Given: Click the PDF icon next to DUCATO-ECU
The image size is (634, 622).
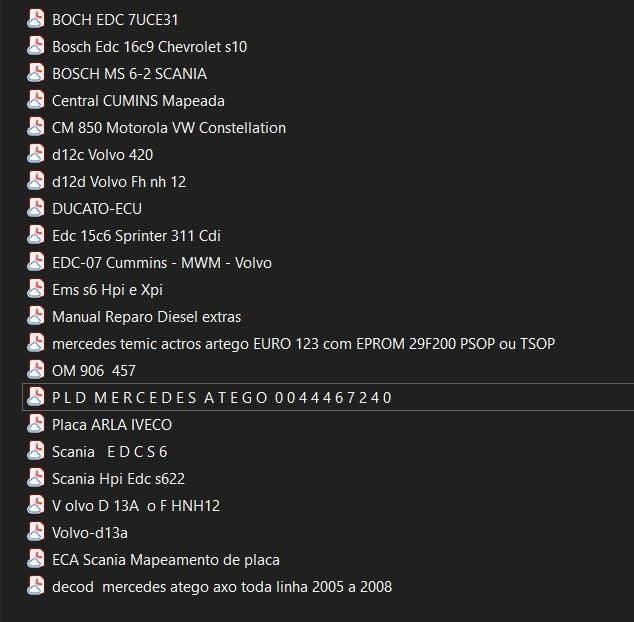Looking at the screenshot, I should pos(36,208).
